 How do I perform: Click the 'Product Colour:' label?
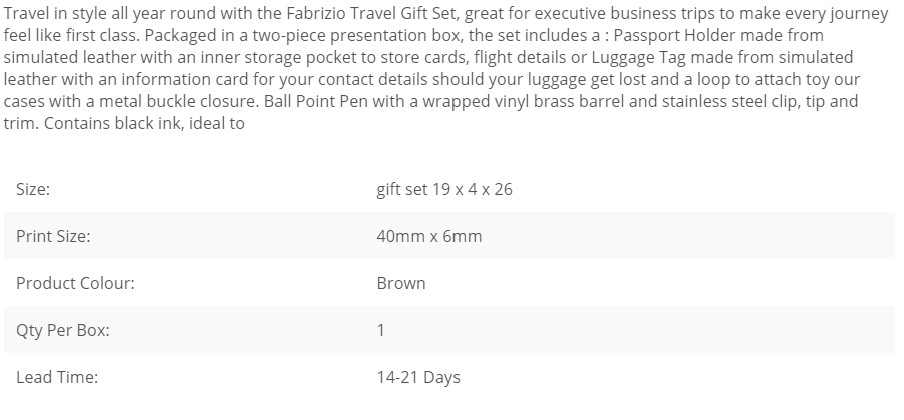[75, 283]
